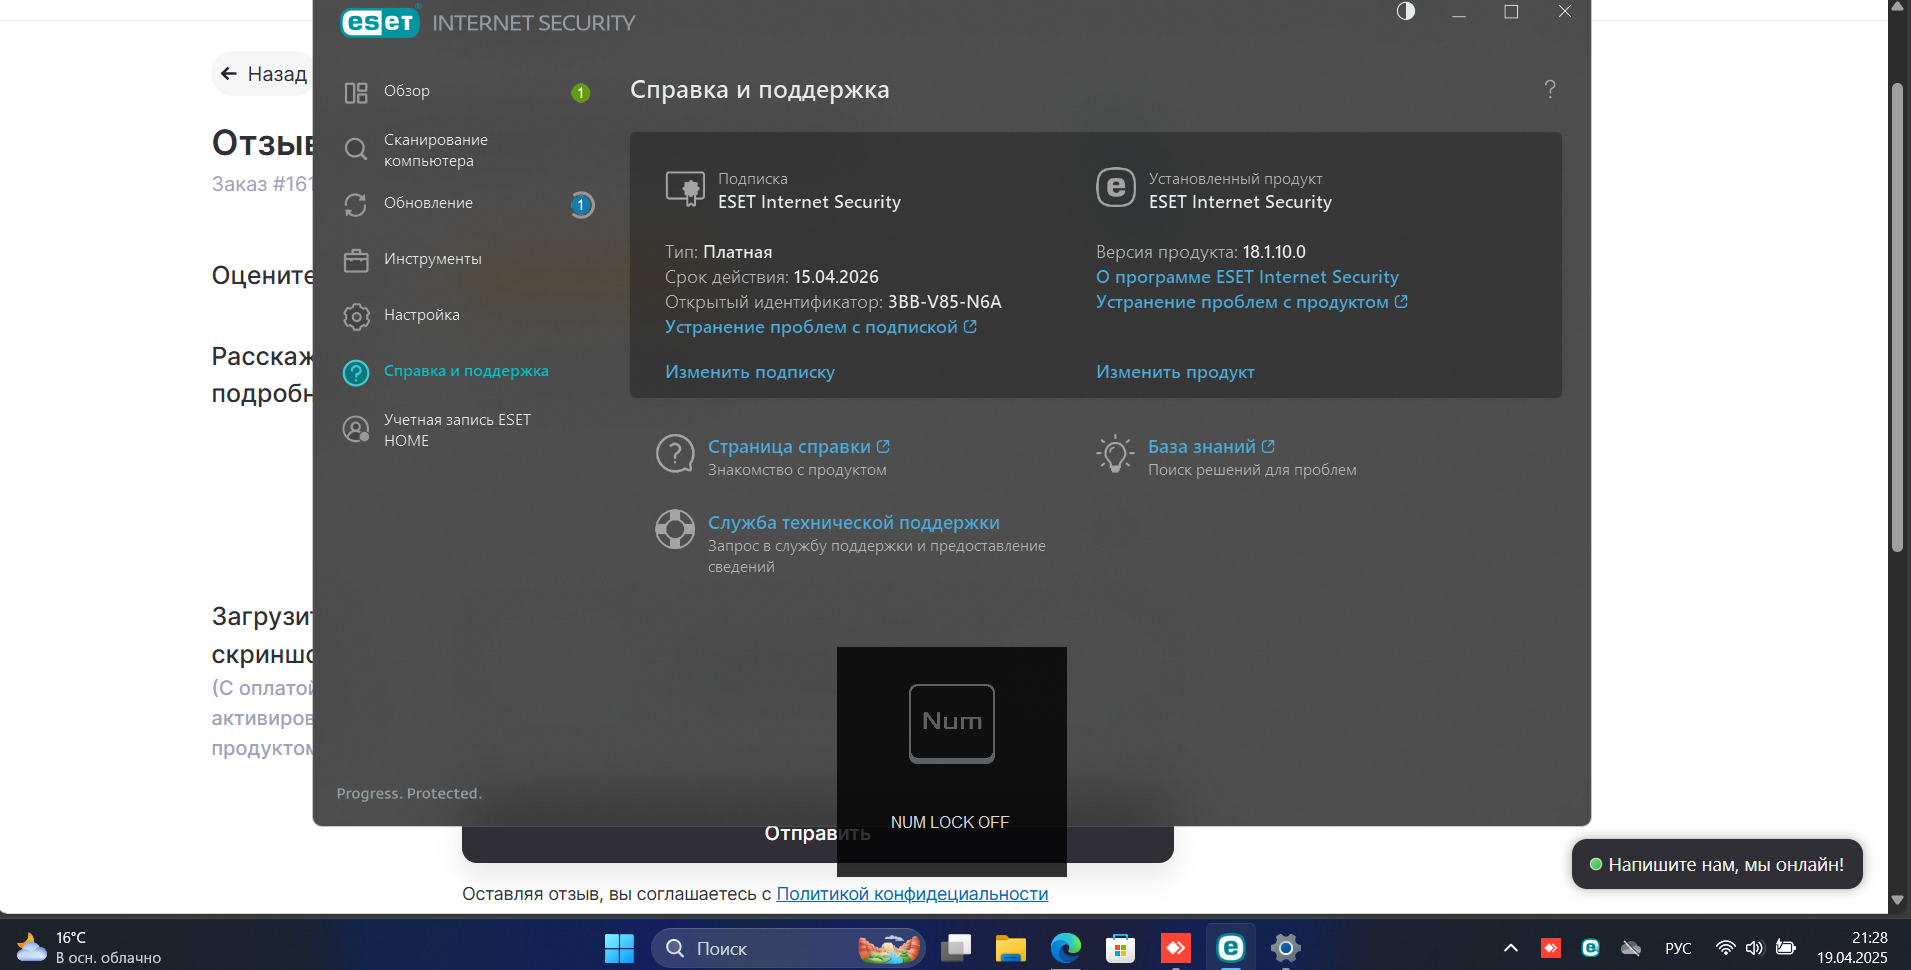Click the РУС language indicator
This screenshot has height=970, width=1911.
1678,948
